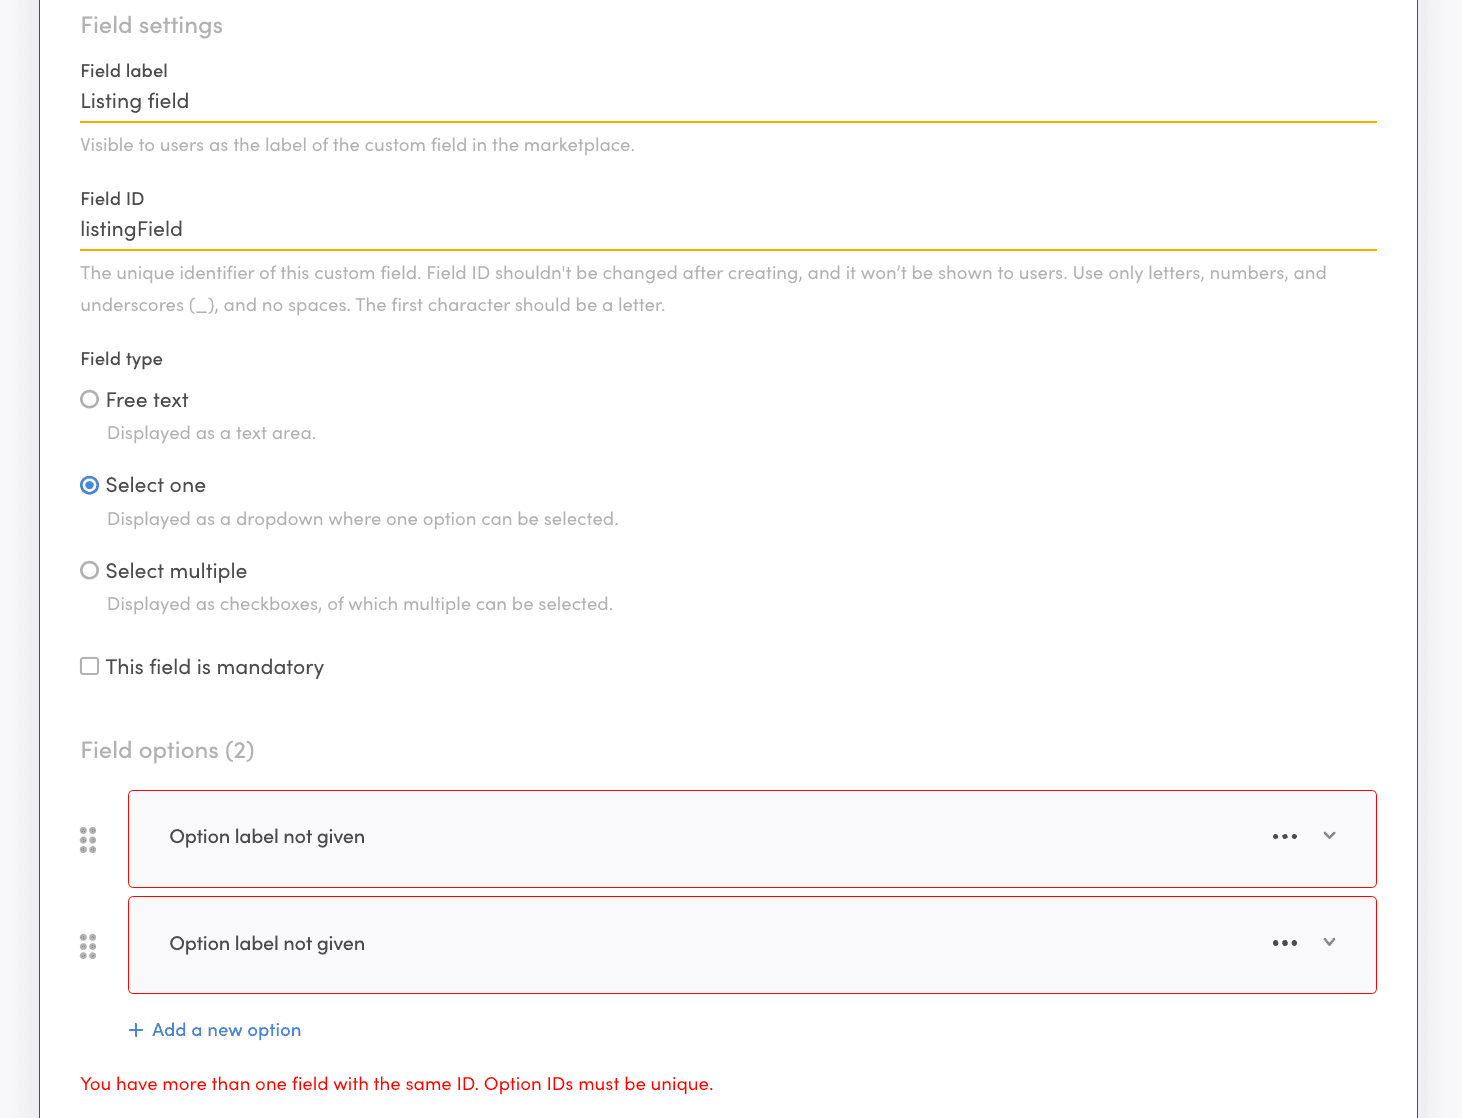Choose the Select one radio button
The image size is (1462, 1118).
pyautogui.click(x=90, y=485)
